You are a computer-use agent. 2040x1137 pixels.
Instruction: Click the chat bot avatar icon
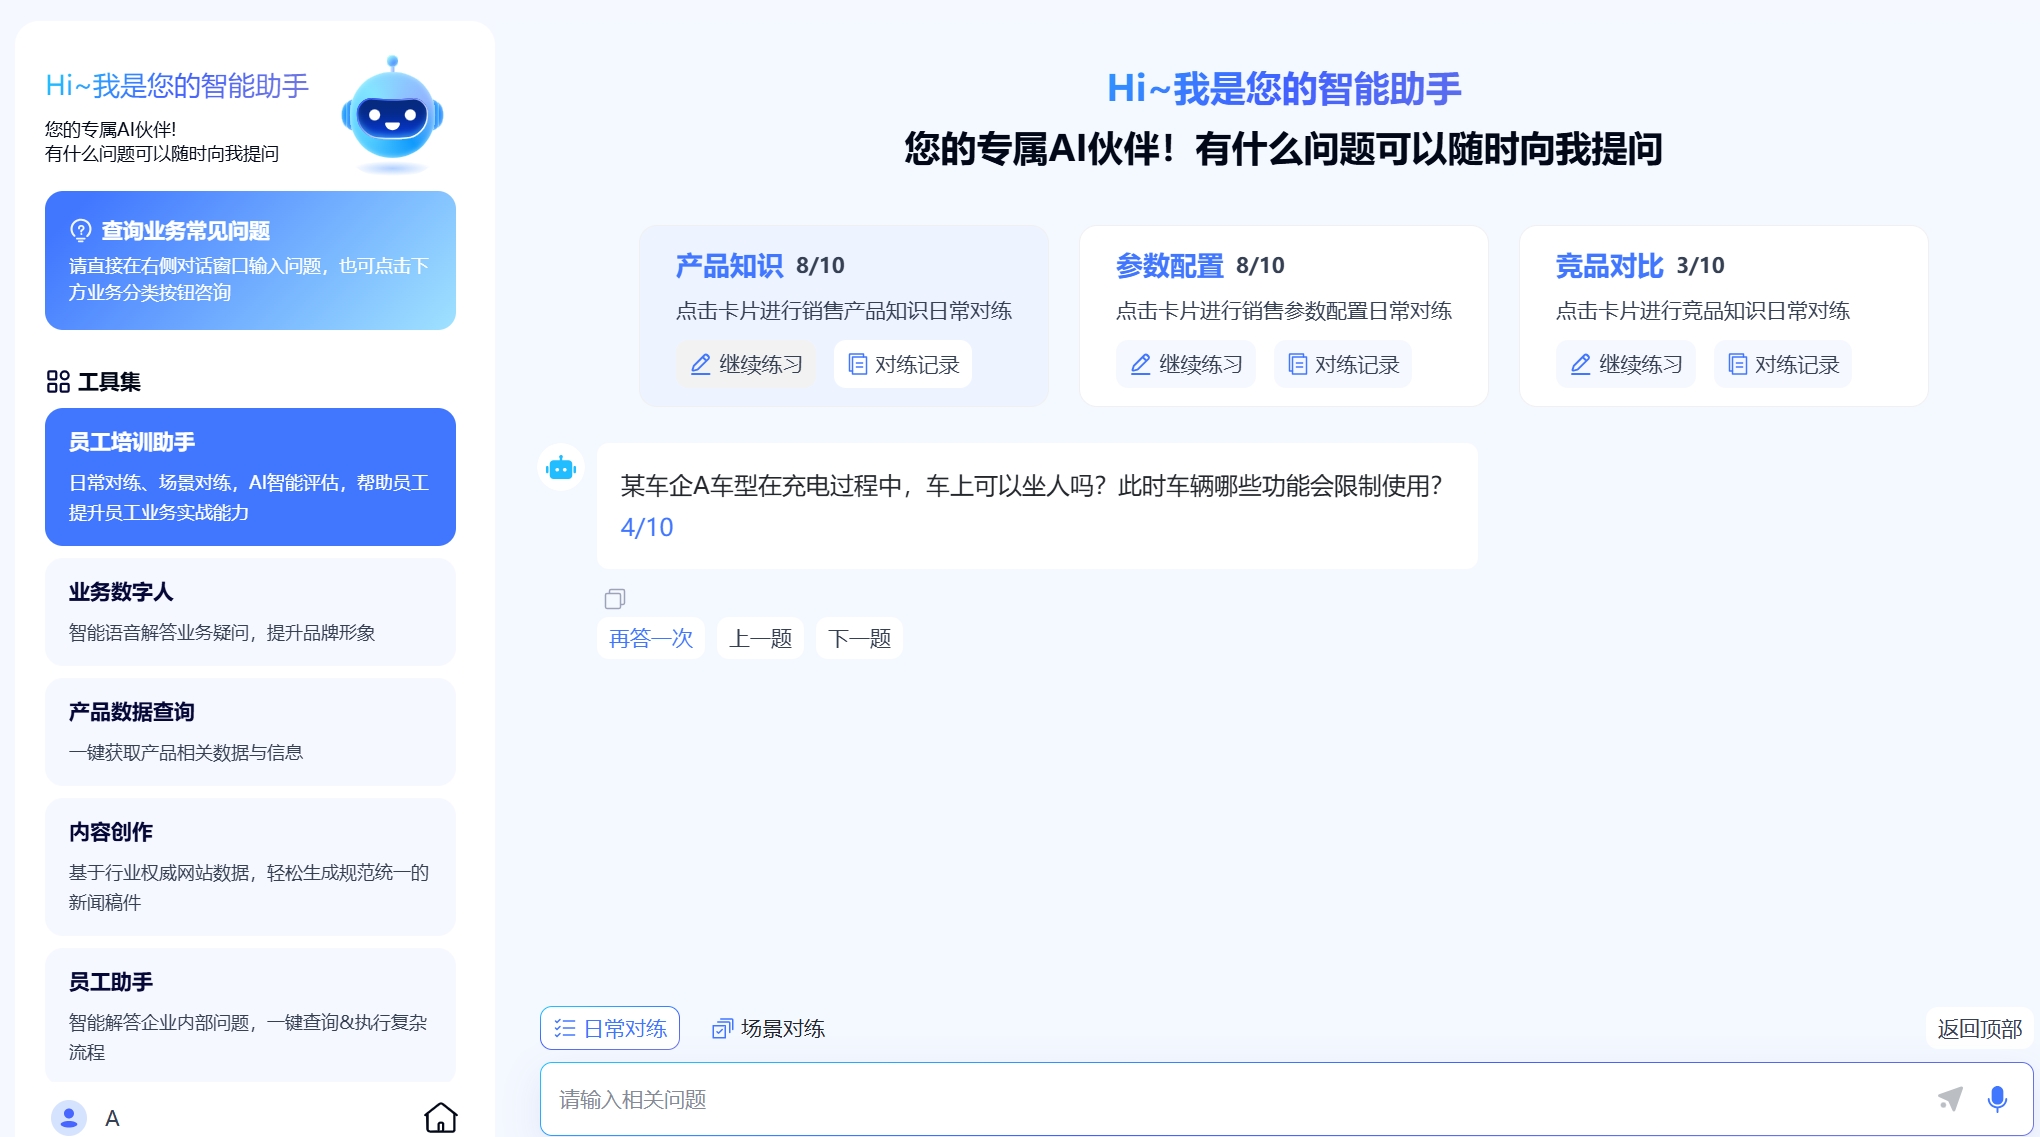pyautogui.click(x=561, y=468)
